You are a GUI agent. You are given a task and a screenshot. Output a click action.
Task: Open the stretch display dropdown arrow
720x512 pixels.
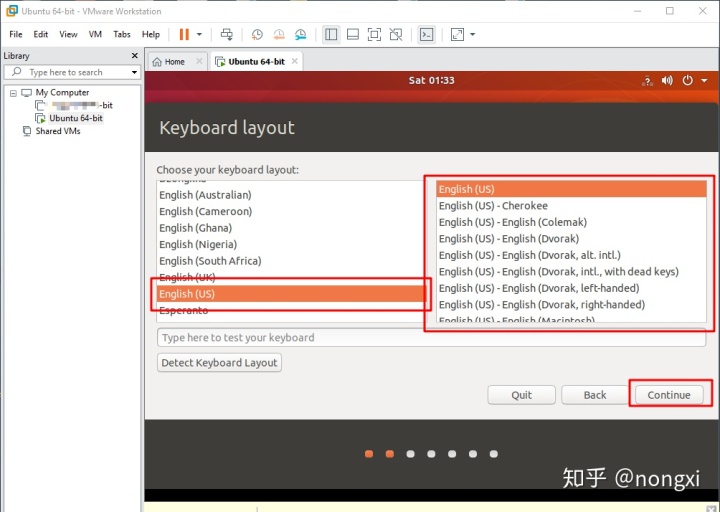[x=472, y=34]
